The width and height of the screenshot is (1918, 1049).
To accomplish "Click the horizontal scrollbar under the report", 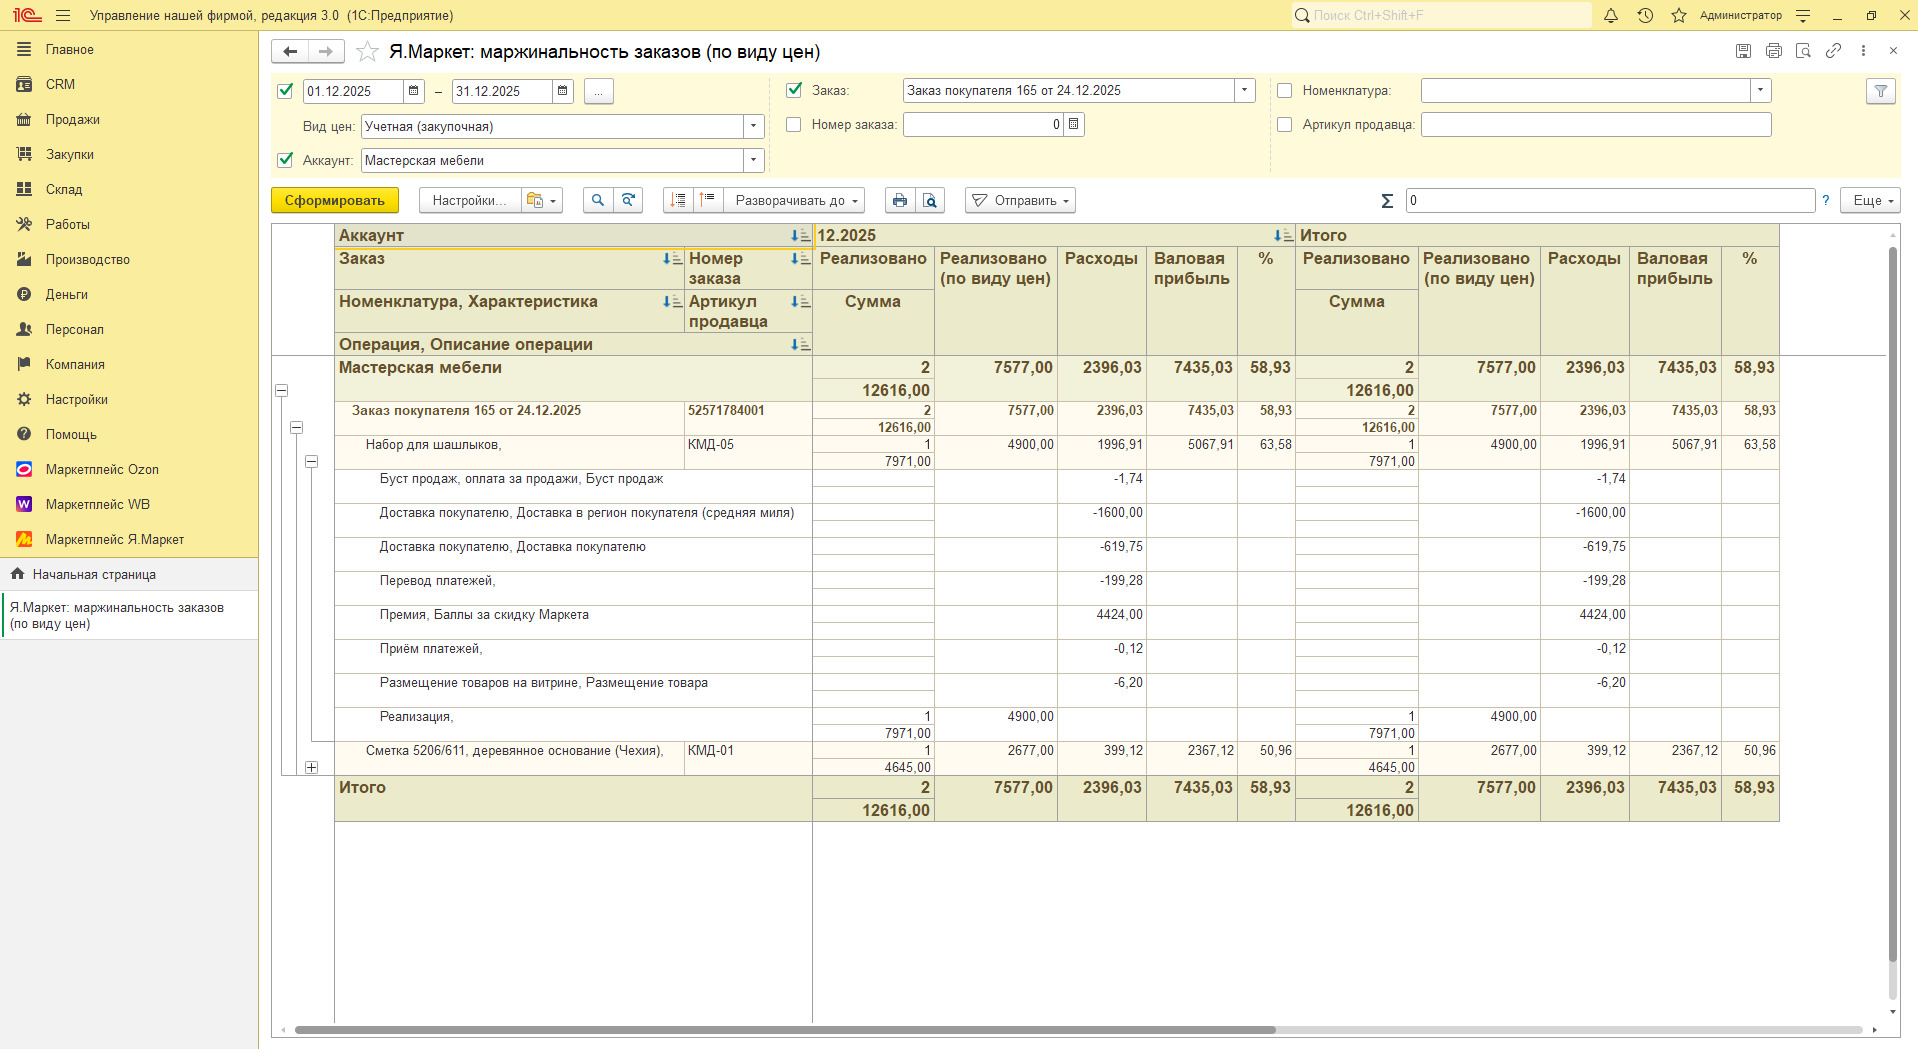I will pyautogui.click(x=785, y=1029).
